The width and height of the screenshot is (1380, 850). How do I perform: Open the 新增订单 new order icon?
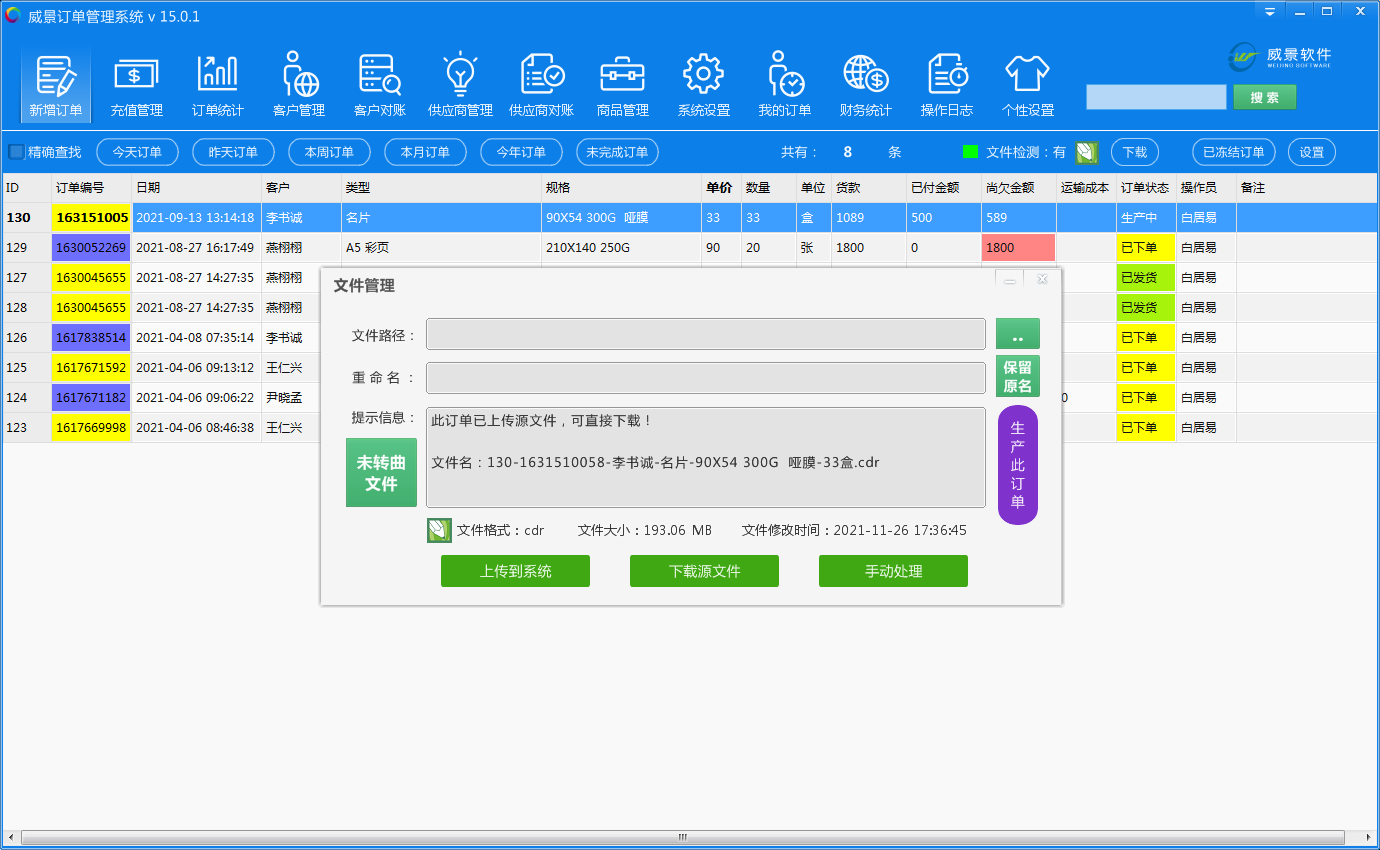(56, 85)
